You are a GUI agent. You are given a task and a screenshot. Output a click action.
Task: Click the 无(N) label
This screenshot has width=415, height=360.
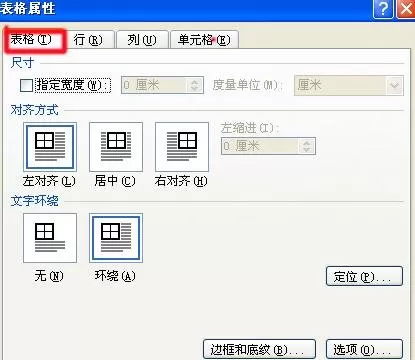pyautogui.click(x=49, y=276)
